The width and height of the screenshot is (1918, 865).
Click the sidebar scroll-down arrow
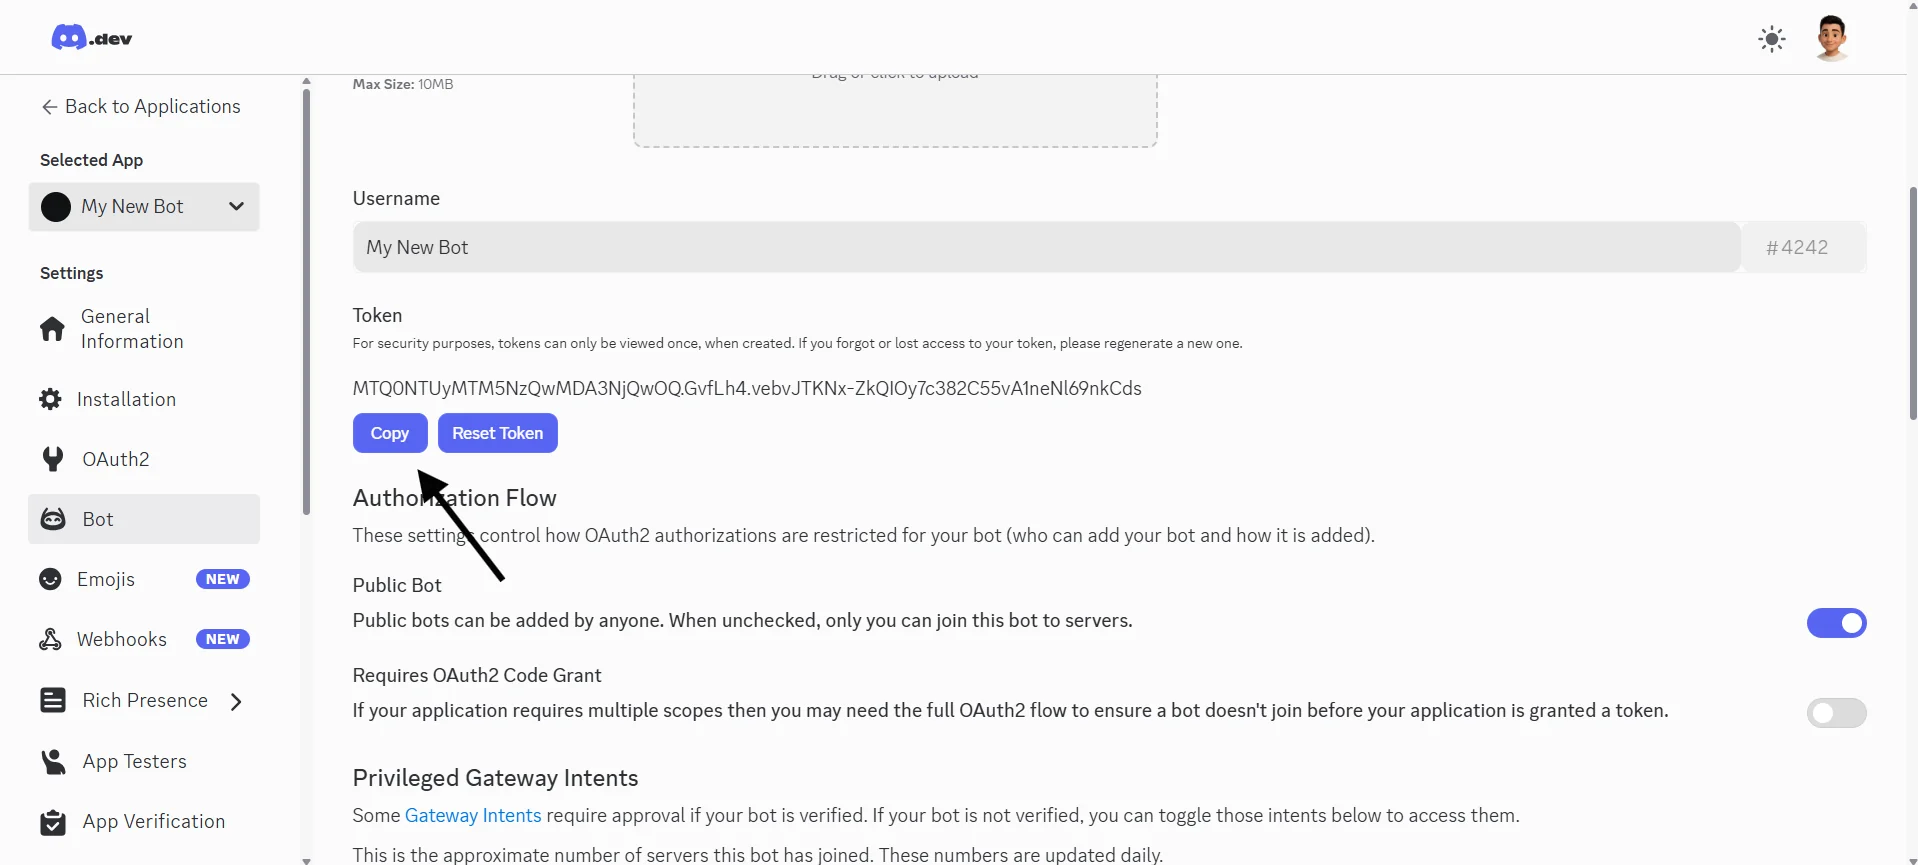pos(306,859)
